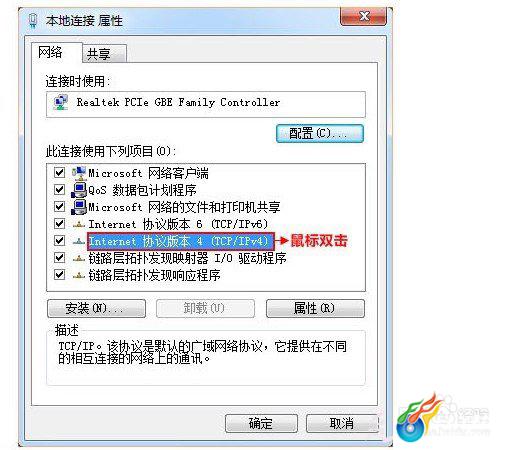Switch to the 共享 tab
The width and height of the screenshot is (520, 450).
(x=104, y=54)
